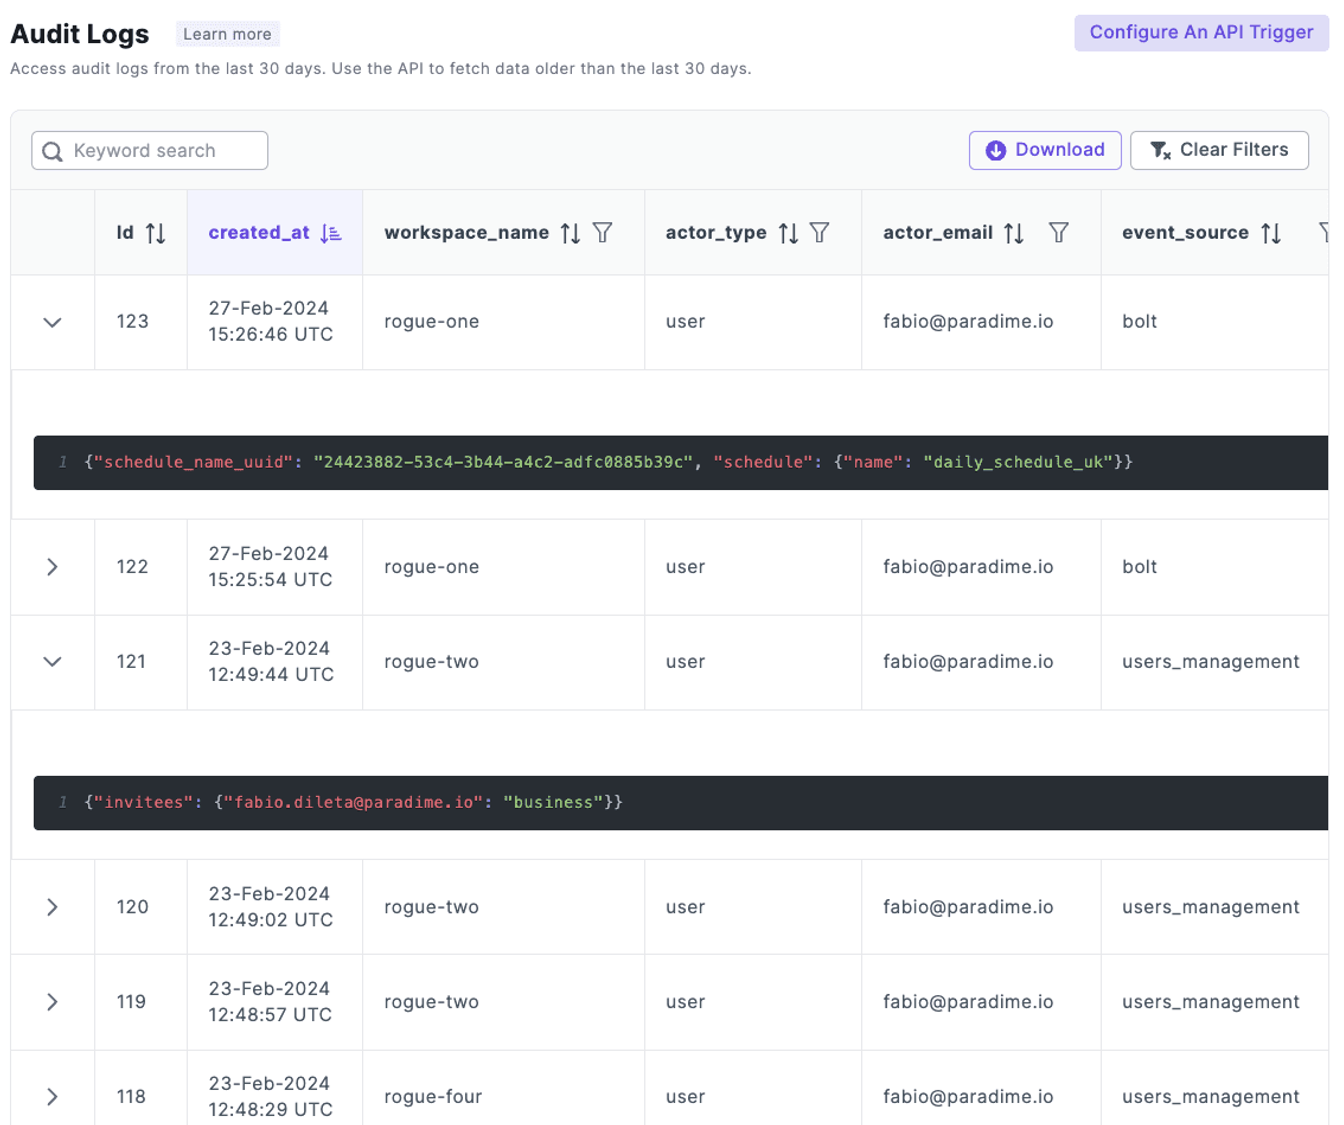Sort by Id column arrows
Viewport: 1344px width, 1125px height.
pos(155,233)
